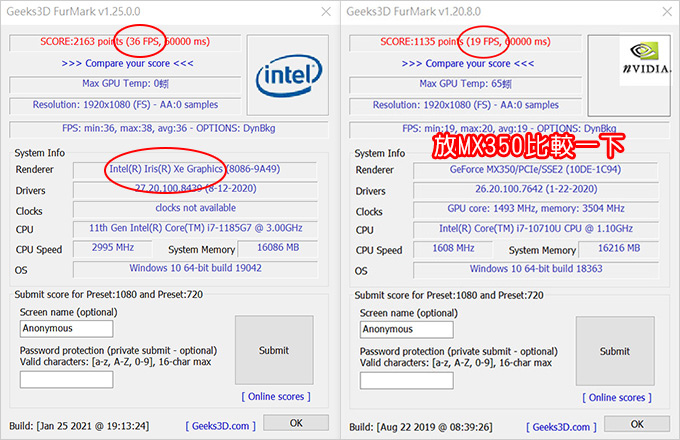The height and width of the screenshot is (440, 680).
Task: Click '11th Gen Intel Core i7-1185G7' CPU value
Action: click(x=195, y=228)
